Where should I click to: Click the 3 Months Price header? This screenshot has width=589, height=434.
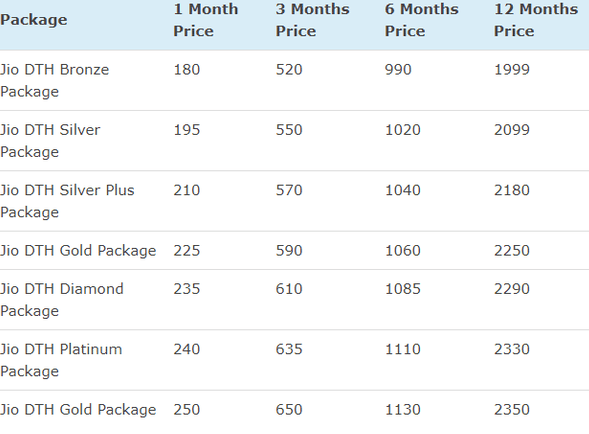point(313,20)
